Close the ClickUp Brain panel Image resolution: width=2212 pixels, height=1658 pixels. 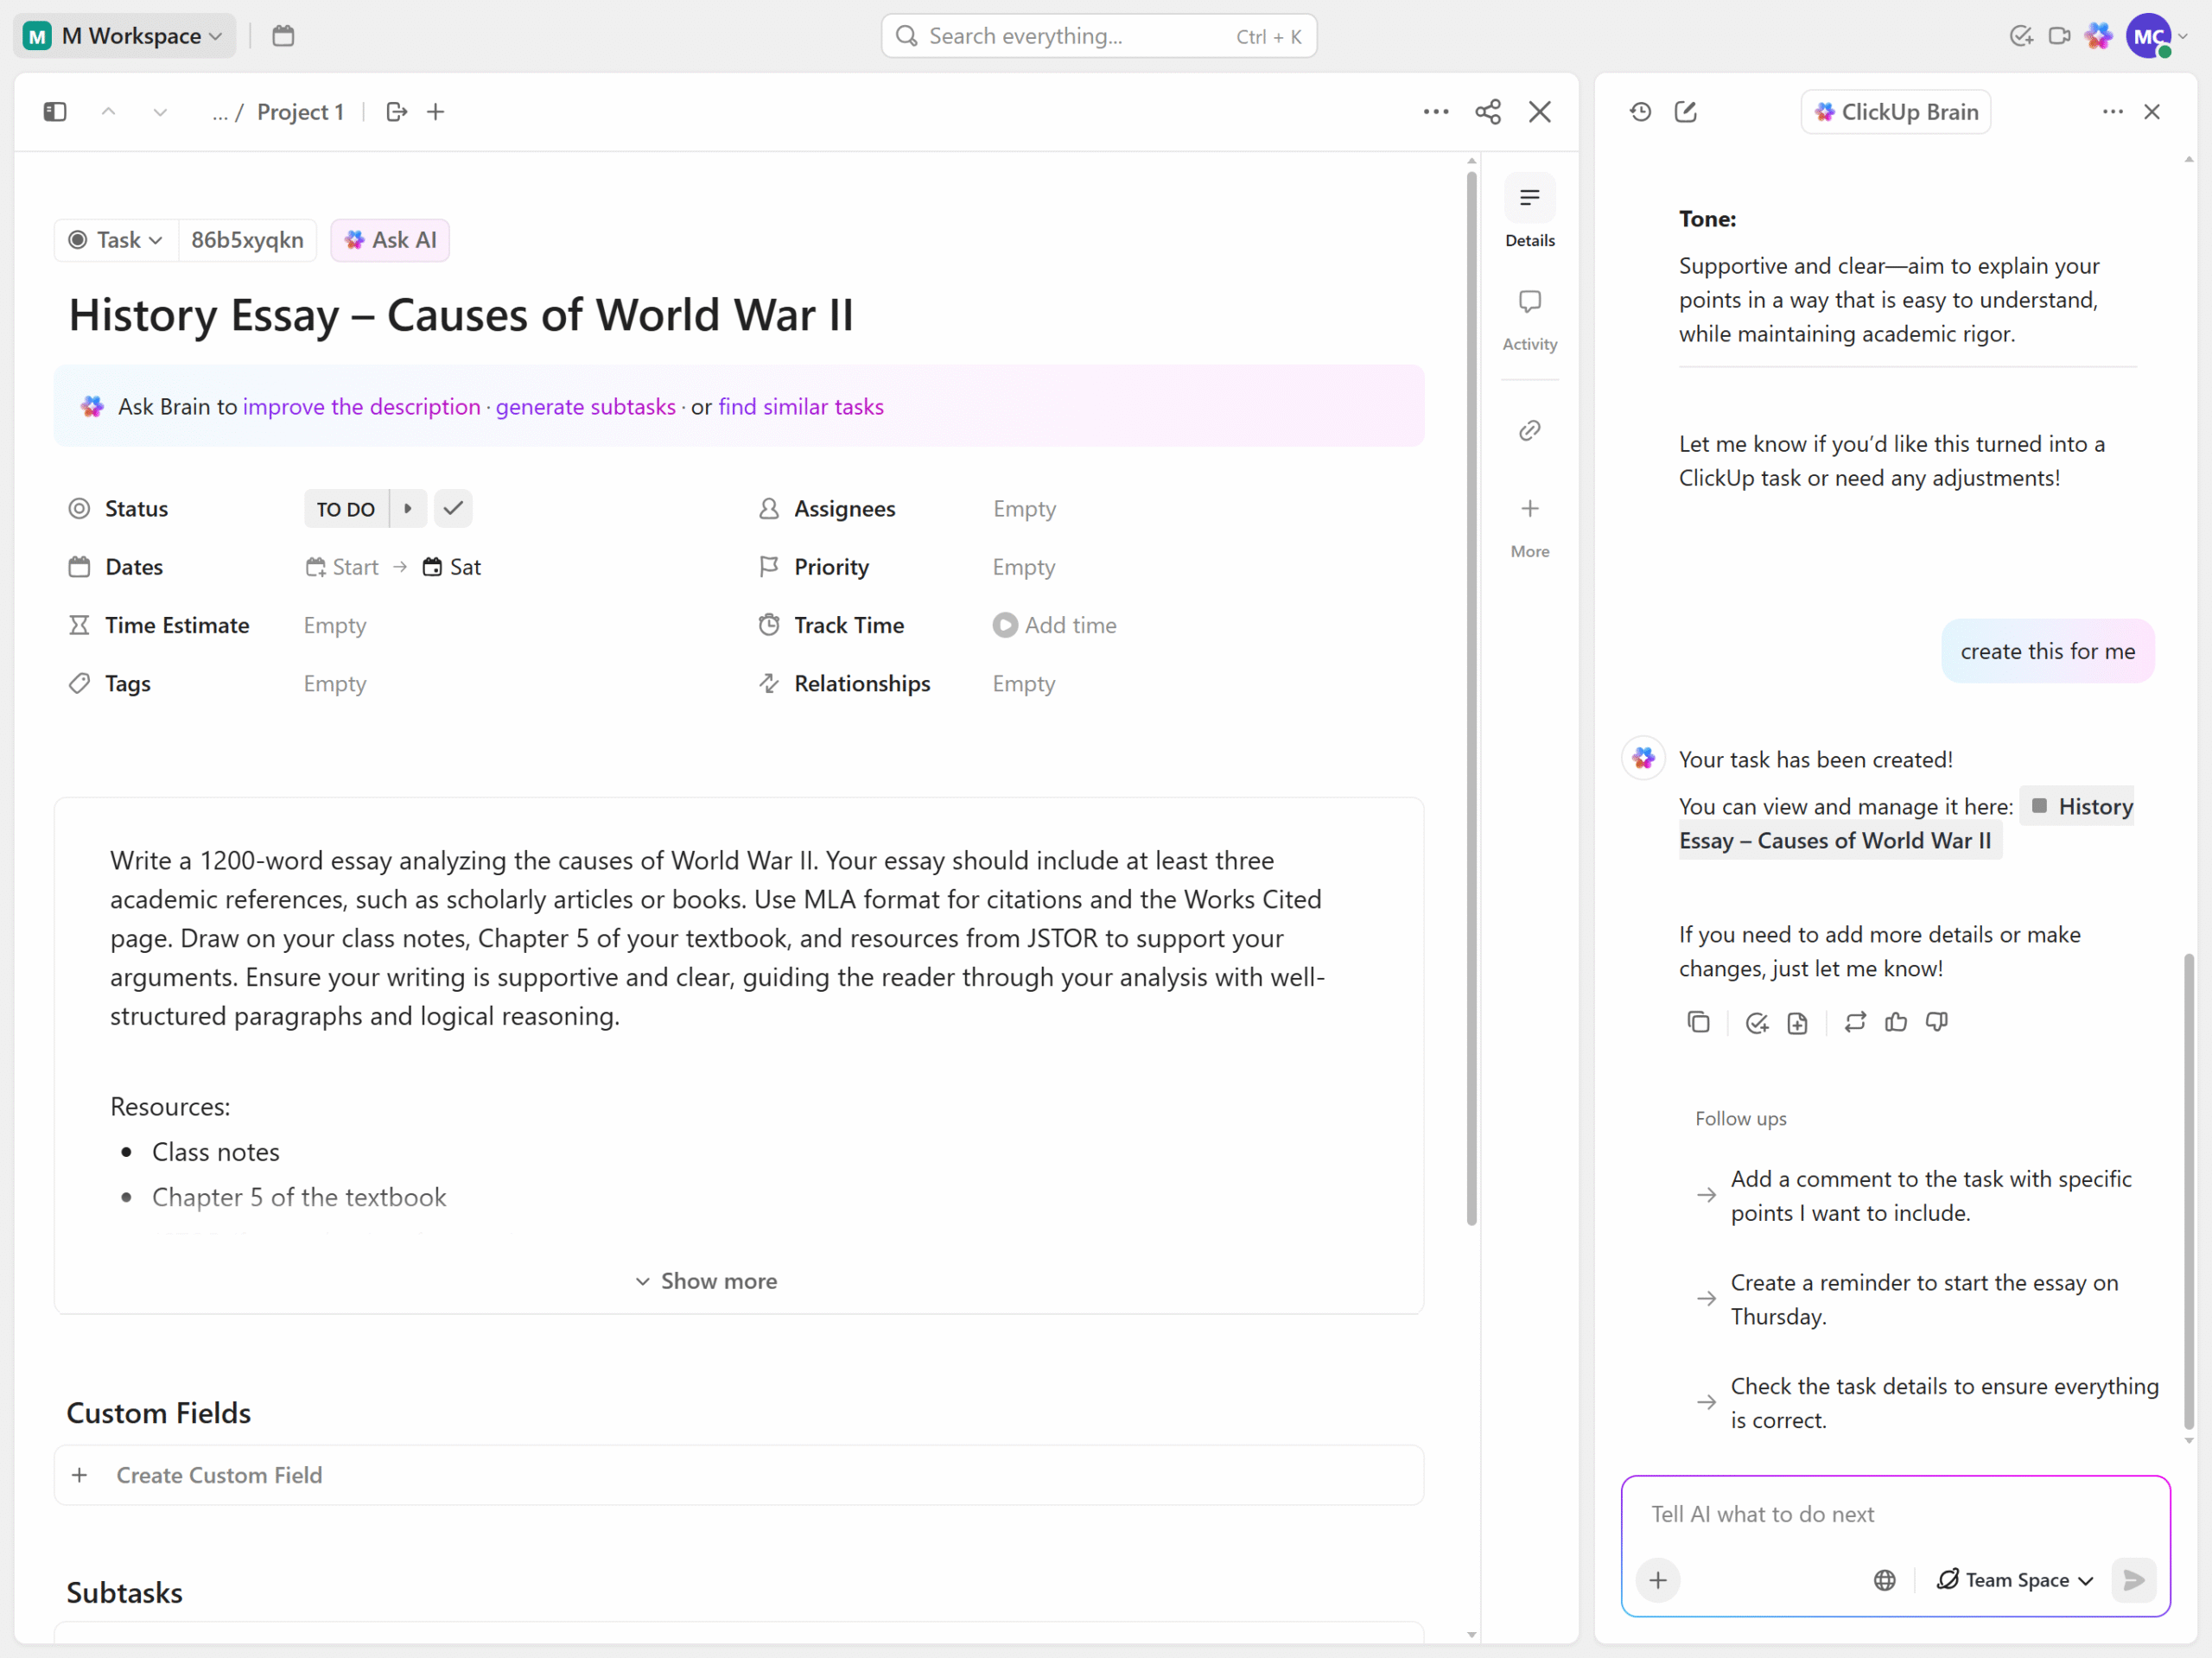click(x=2152, y=112)
